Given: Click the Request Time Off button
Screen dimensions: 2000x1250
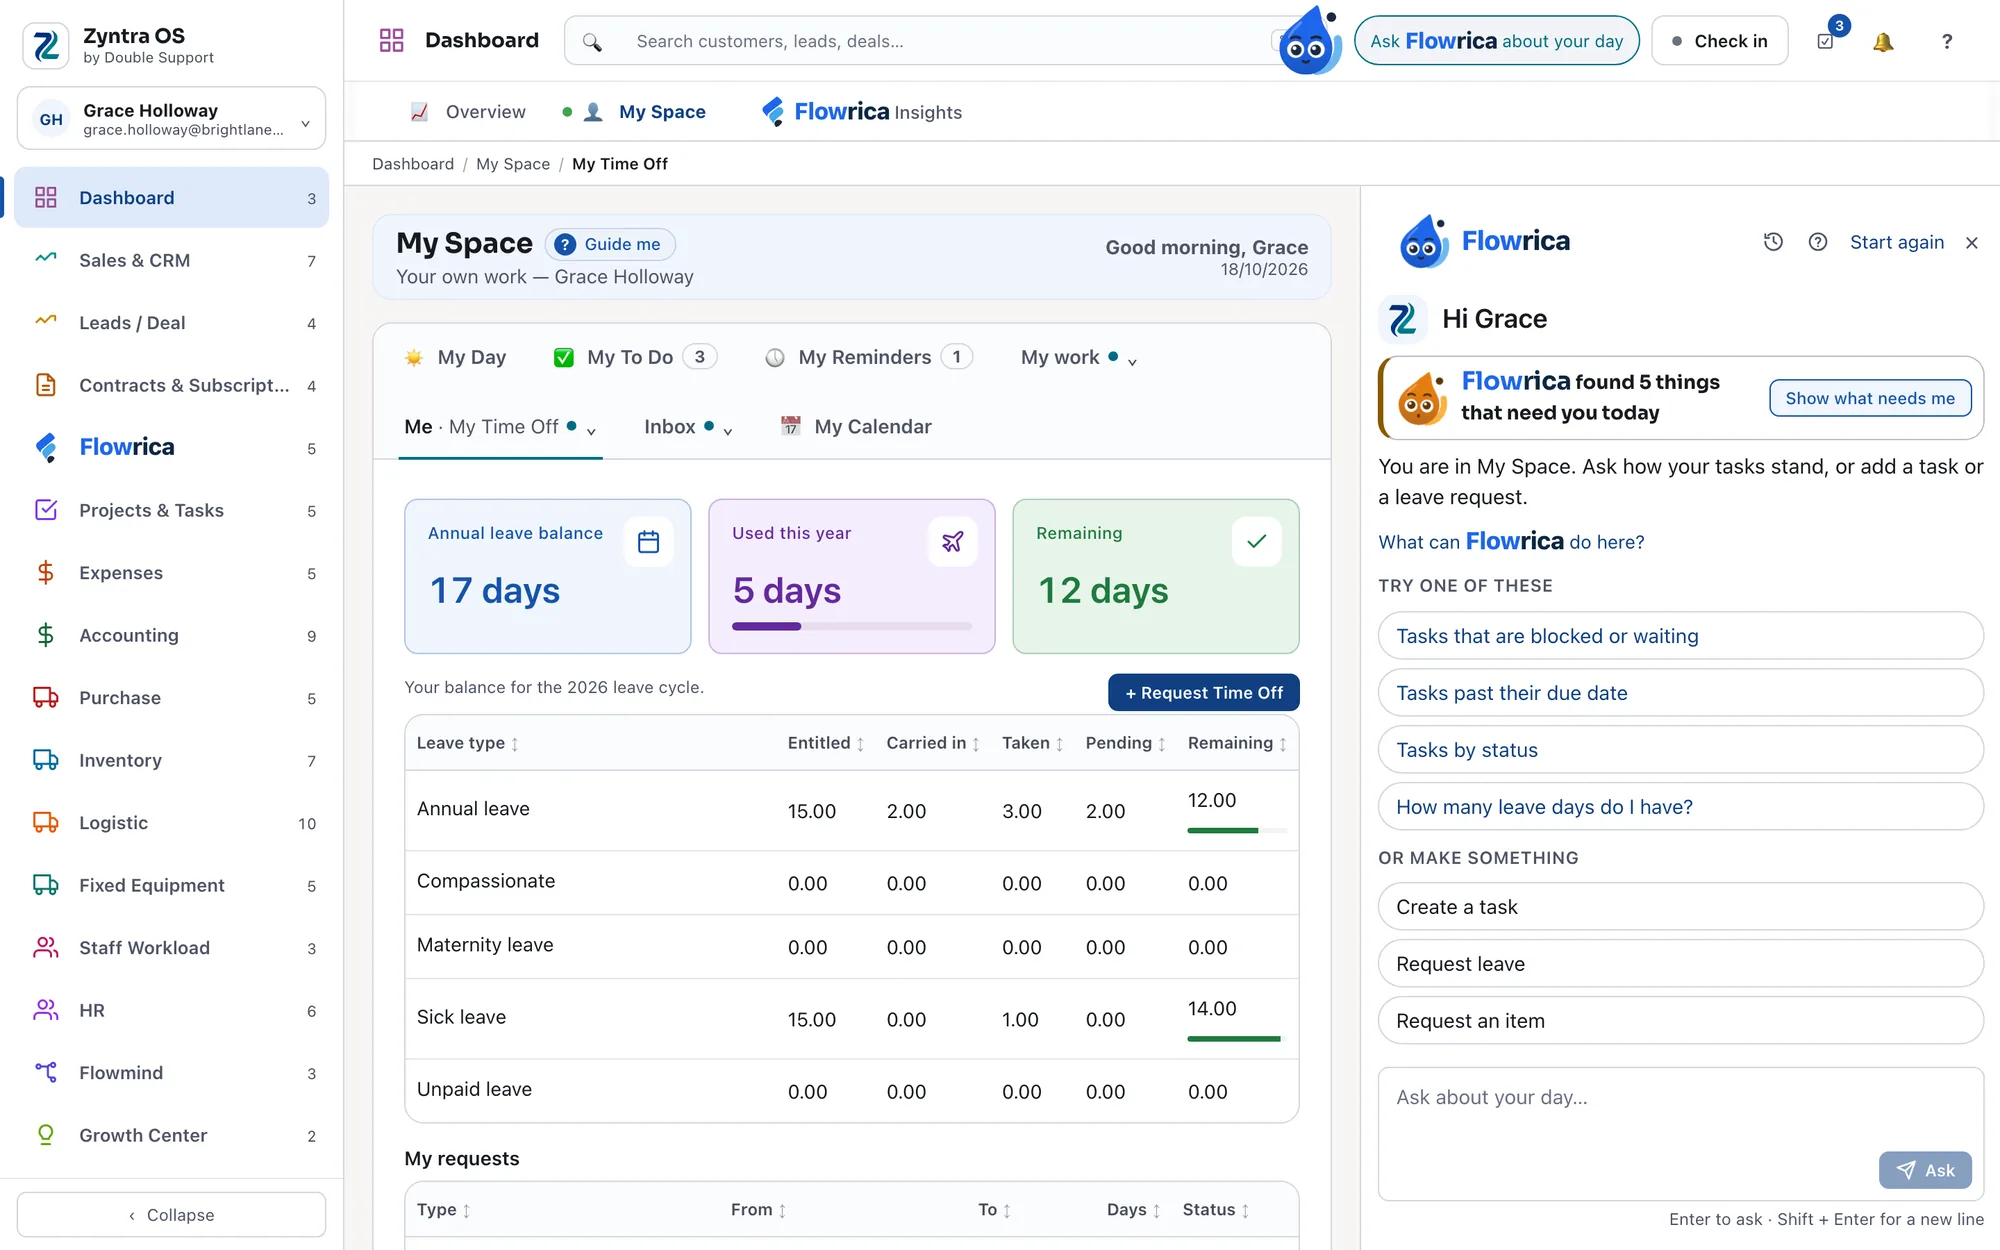Looking at the screenshot, I should click(x=1203, y=693).
